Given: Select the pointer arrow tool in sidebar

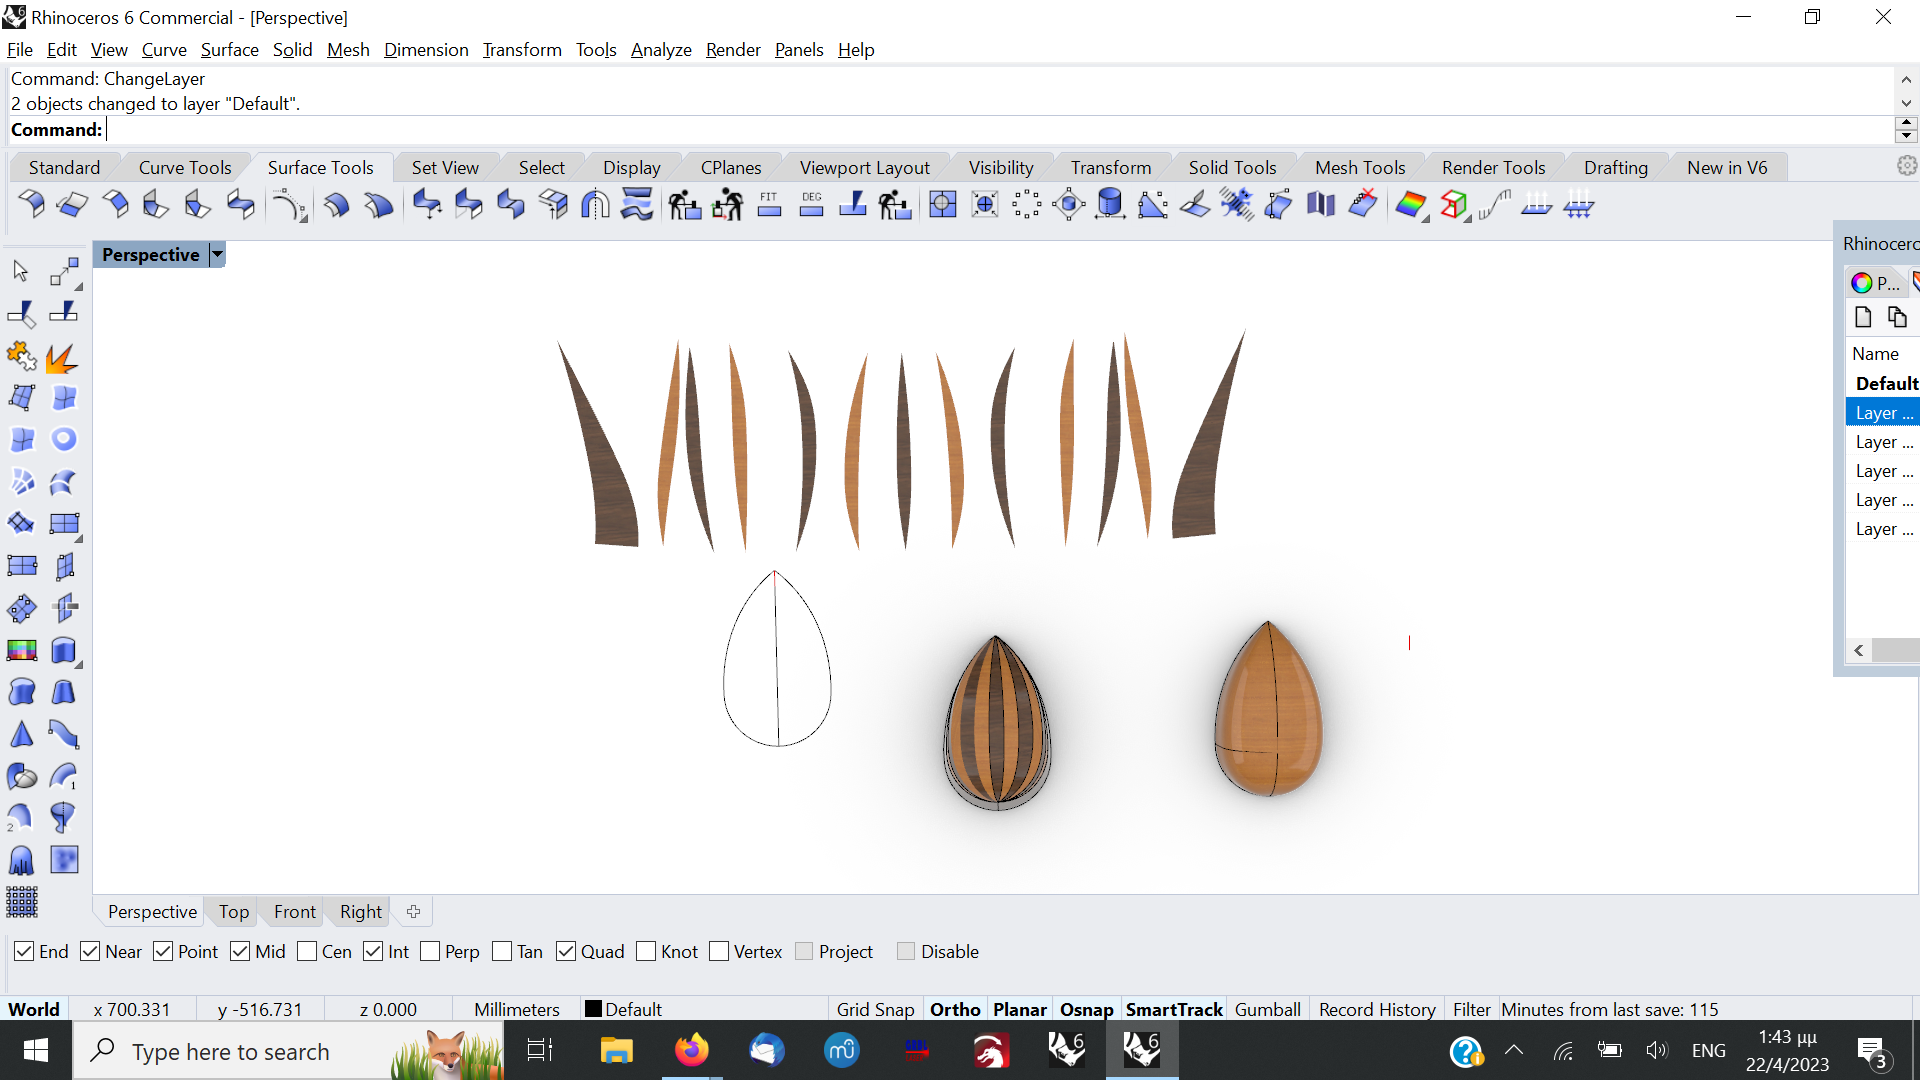Looking at the screenshot, I should pyautogui.click(x=21, y=271).
